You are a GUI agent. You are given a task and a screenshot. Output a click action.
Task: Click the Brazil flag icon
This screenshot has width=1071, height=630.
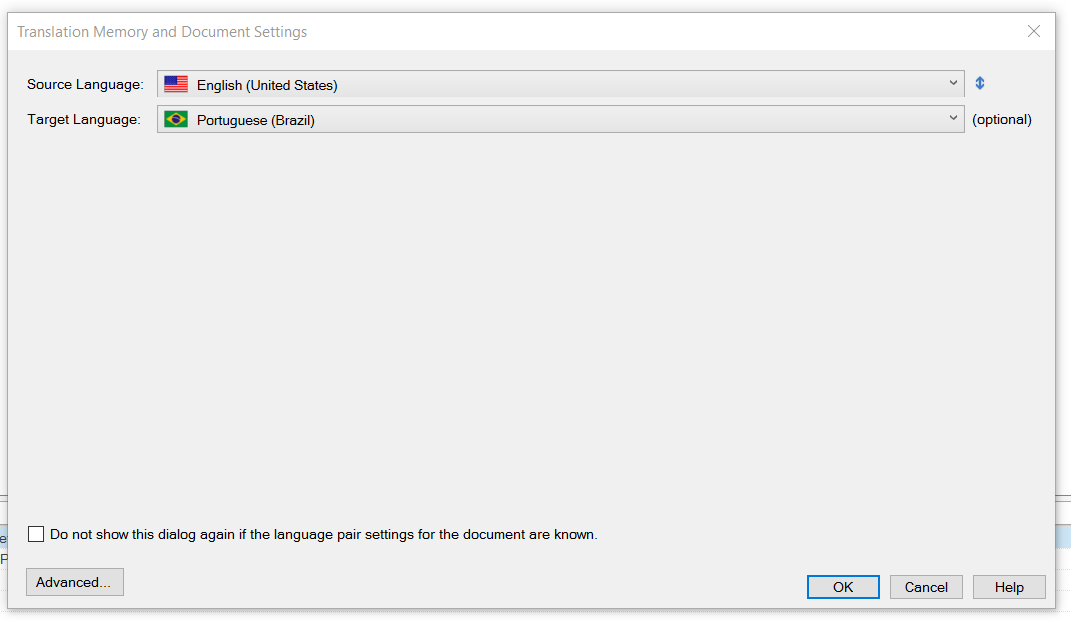(x=176, y=119)
